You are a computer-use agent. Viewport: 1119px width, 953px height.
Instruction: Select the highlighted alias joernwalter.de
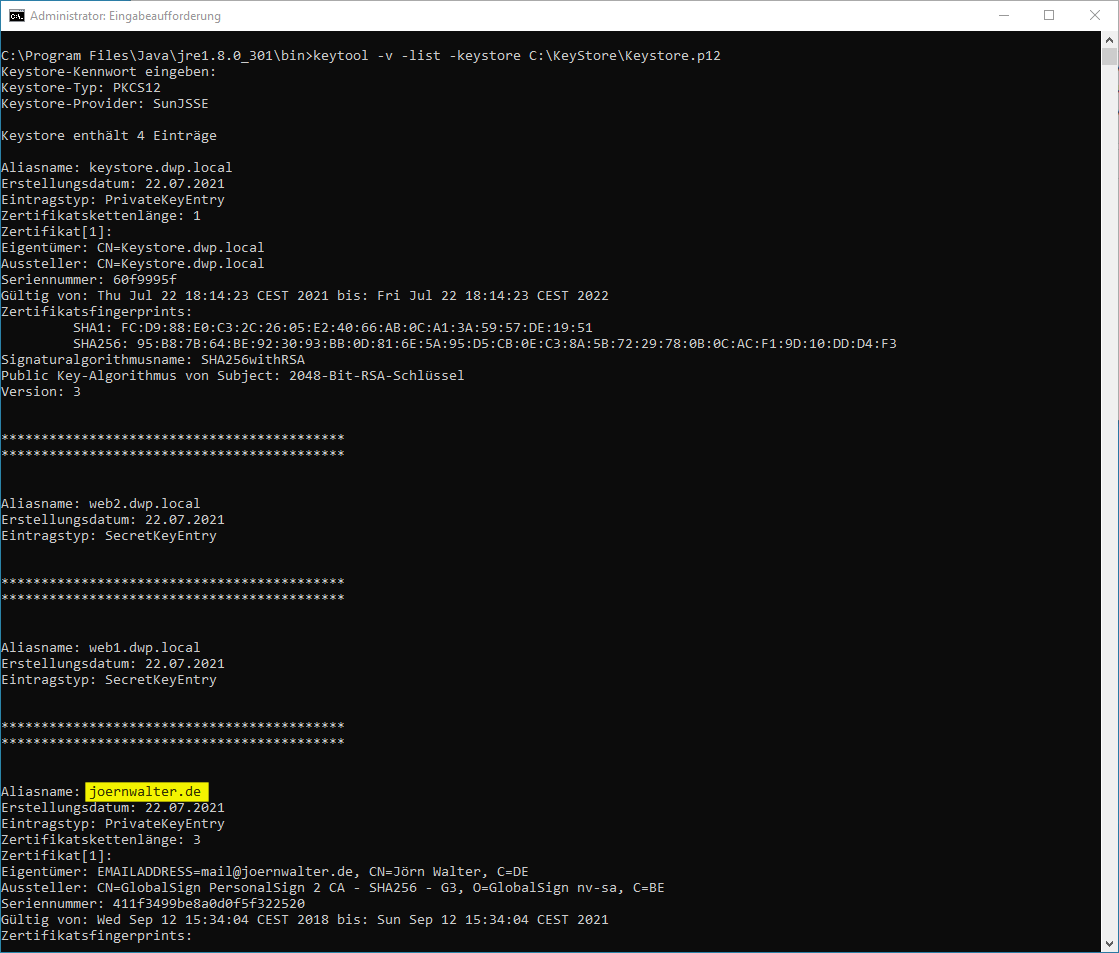pos(146,791)
